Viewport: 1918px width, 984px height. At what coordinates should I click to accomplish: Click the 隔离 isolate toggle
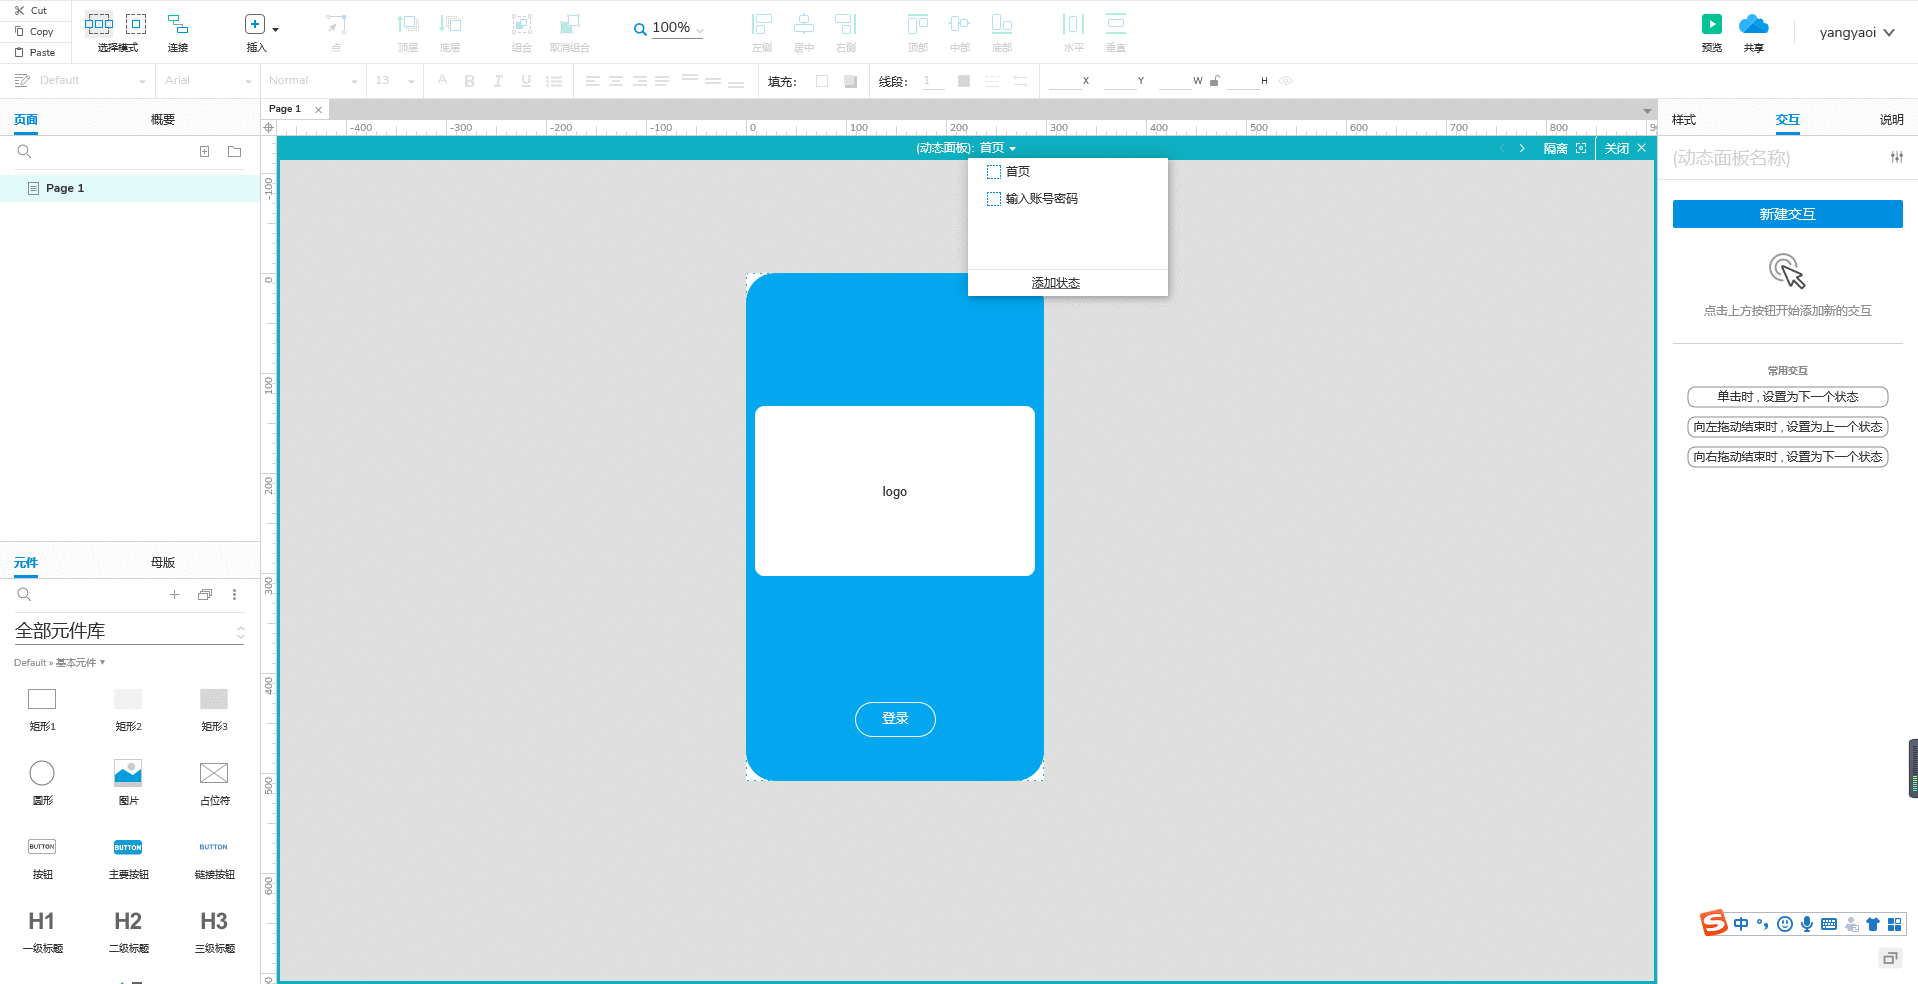pos(1564,148)
